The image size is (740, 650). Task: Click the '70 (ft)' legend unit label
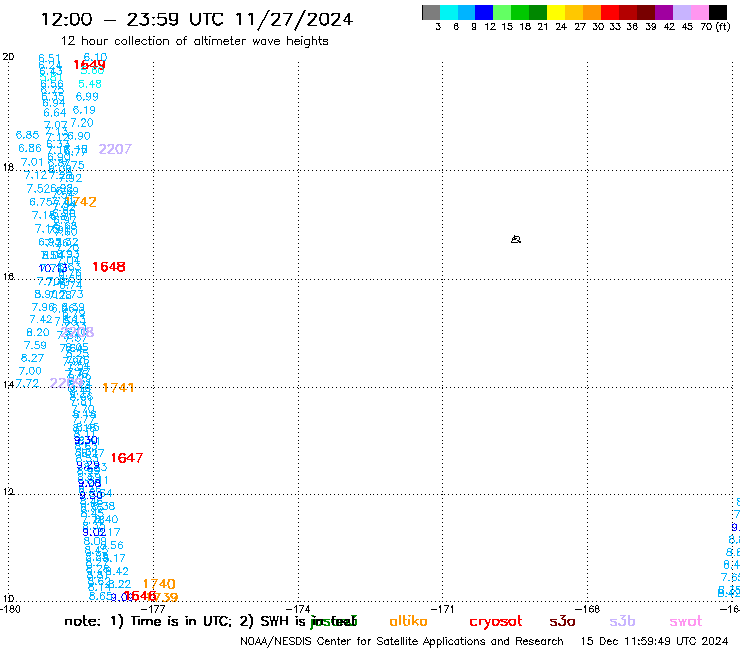(x=715, y=27)
